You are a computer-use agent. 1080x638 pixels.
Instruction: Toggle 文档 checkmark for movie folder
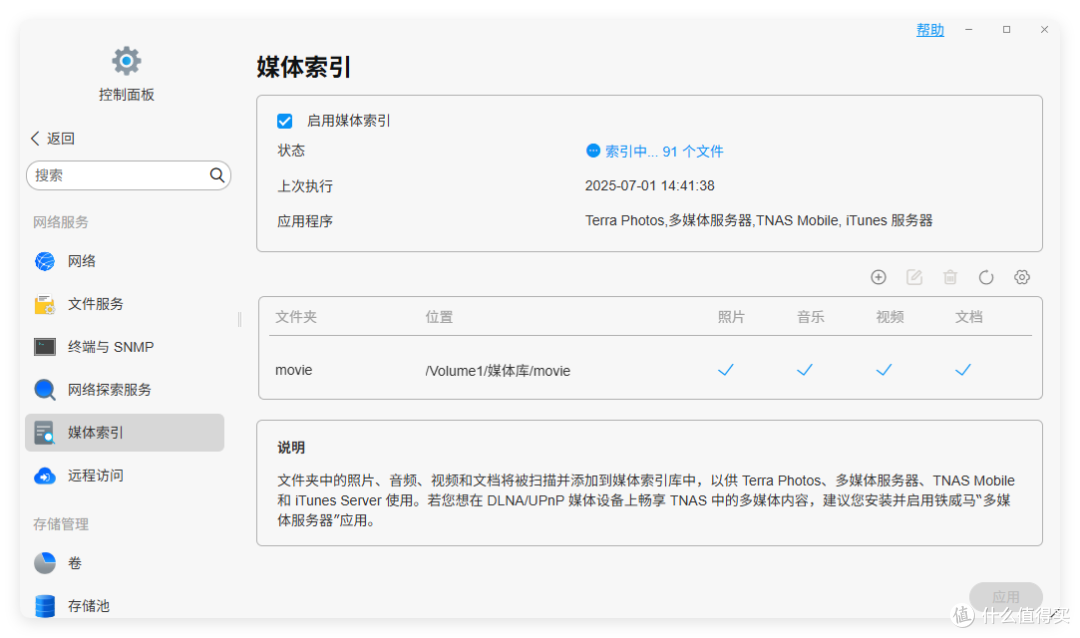pyautogui.click(x=963, y=370)
